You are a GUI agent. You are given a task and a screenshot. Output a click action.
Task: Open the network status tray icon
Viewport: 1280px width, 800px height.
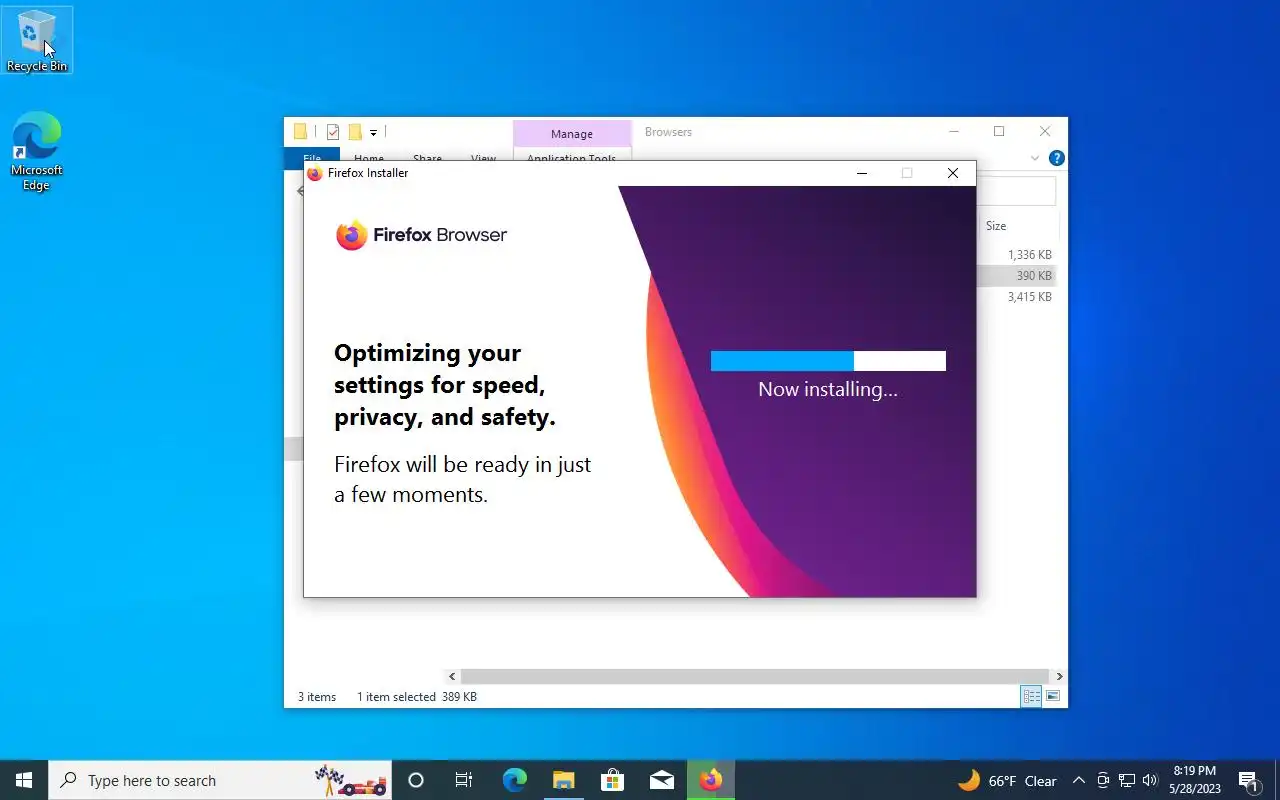pos(1127,781)
